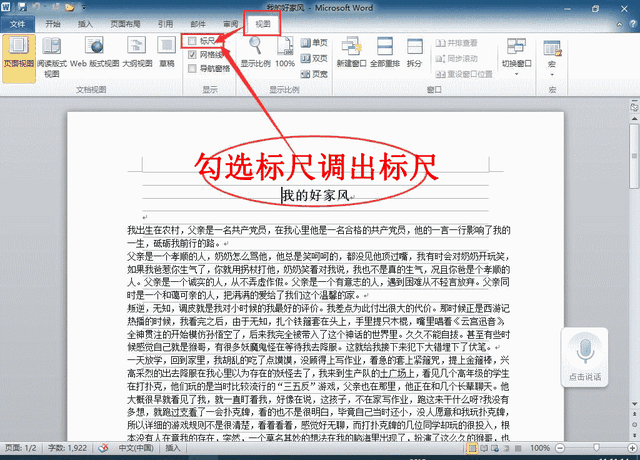The height and width of the screenshot is (460, 640).
Task: Open a 新建窗口 new window
Action: 351,52
